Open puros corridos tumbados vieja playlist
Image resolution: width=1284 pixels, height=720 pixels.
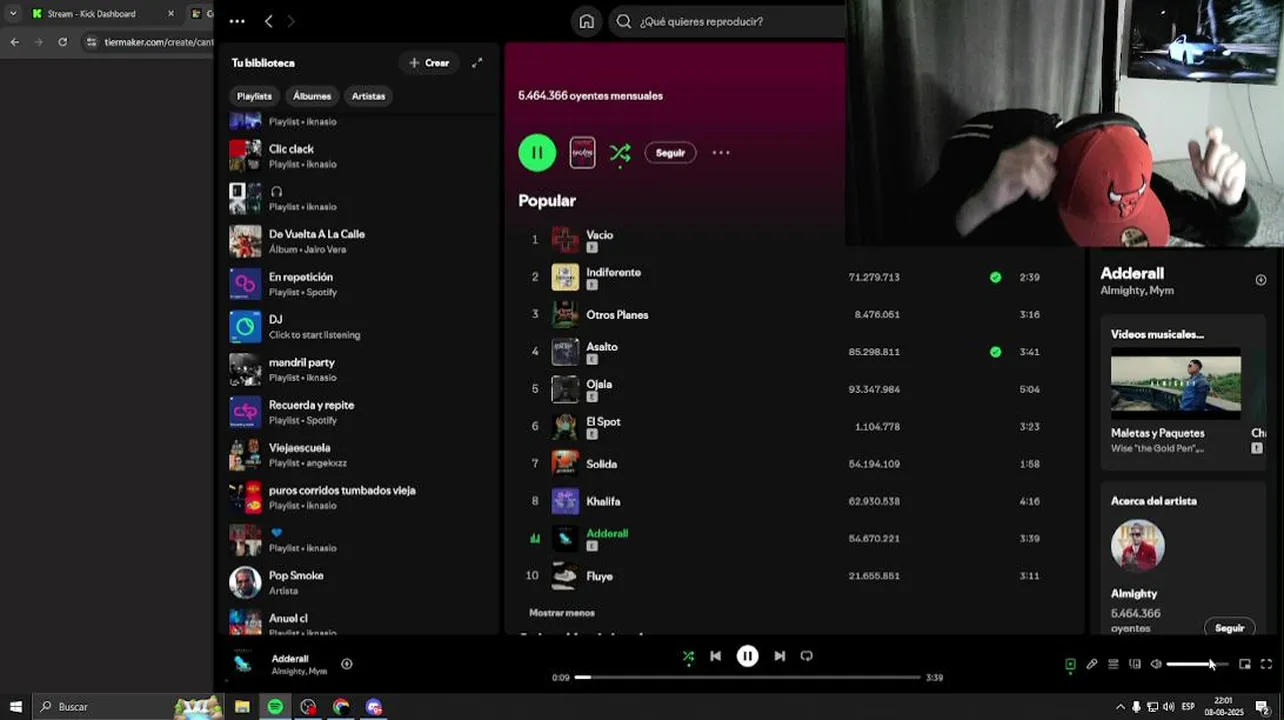coord(360,498)
